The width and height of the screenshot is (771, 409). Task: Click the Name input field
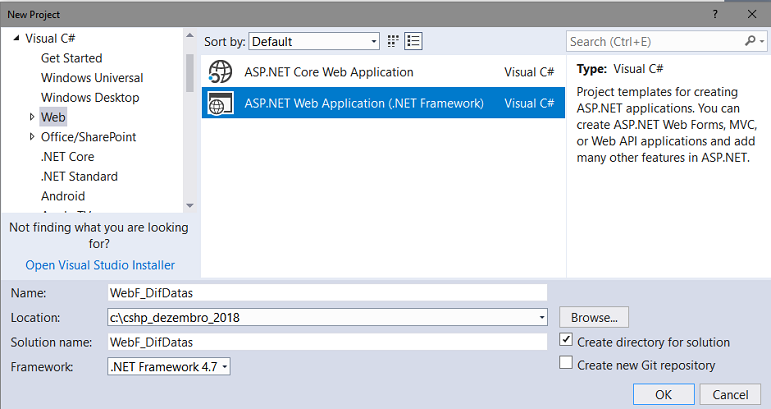click(327, 292)
